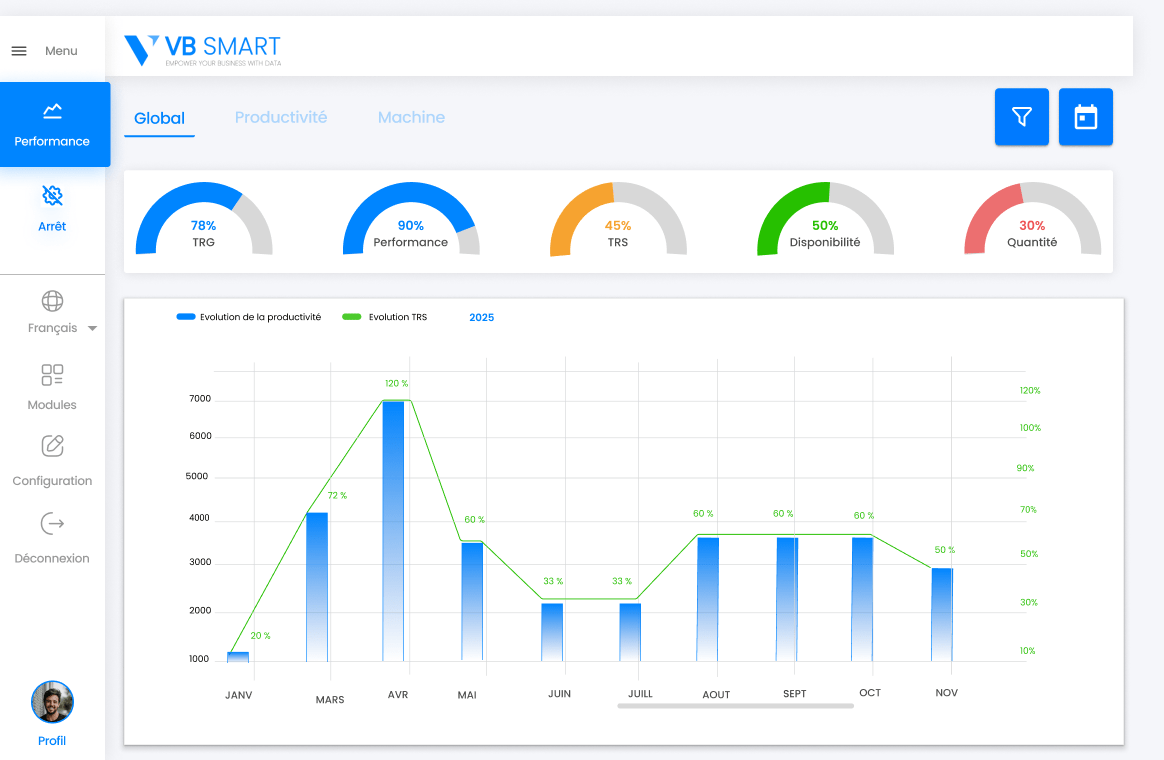Switch to the Machine tab
The width and height of the screenshot is (1164, 760).
click(411, 117)
